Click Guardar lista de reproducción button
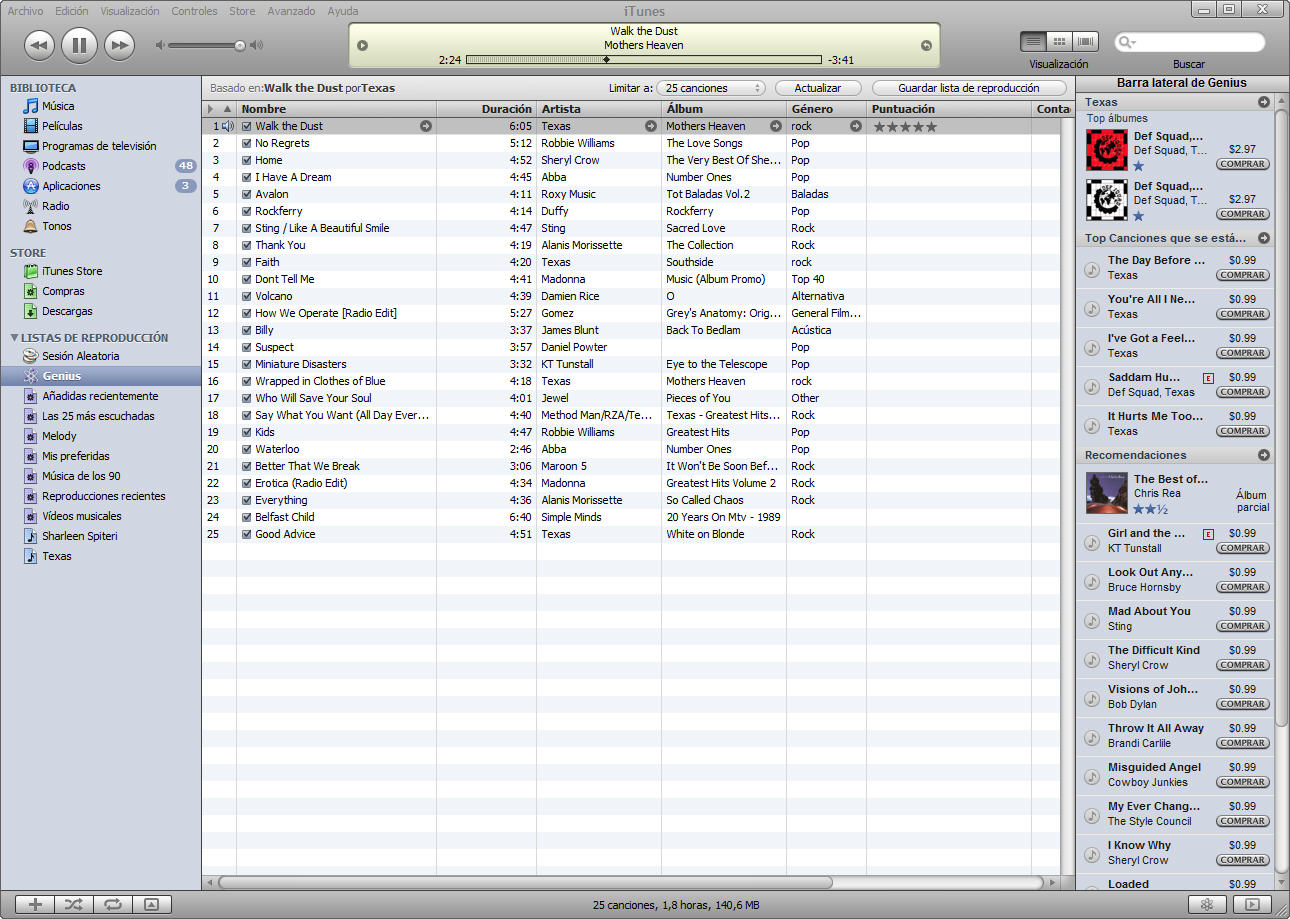 point(969,88)
